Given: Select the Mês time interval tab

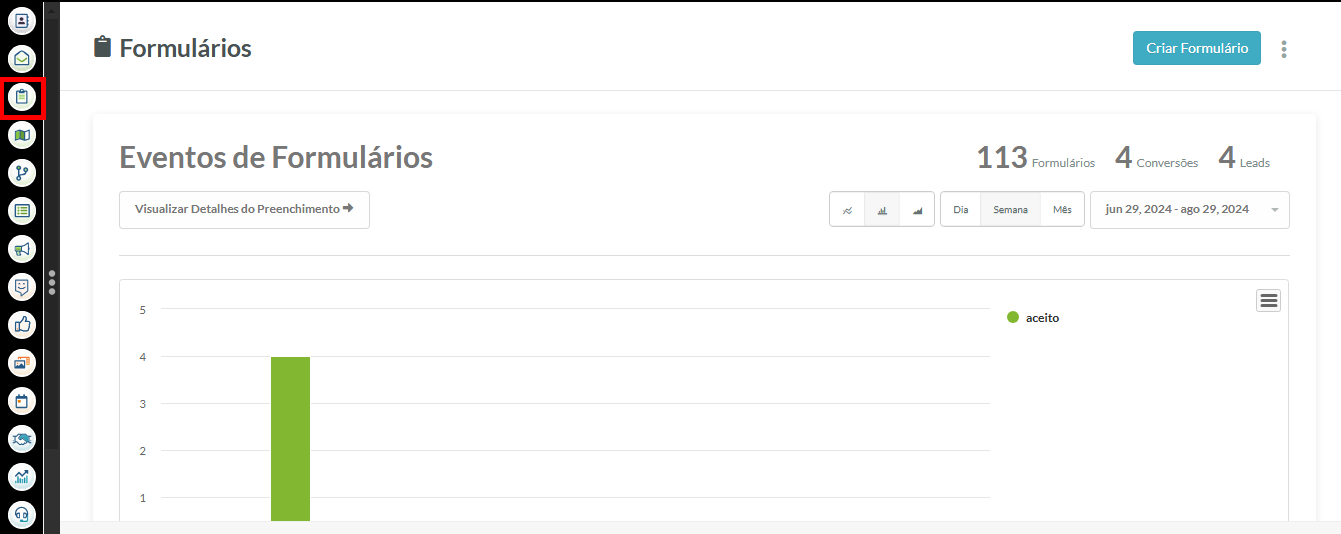Looking at the screenshot, I should (1062, 210).
